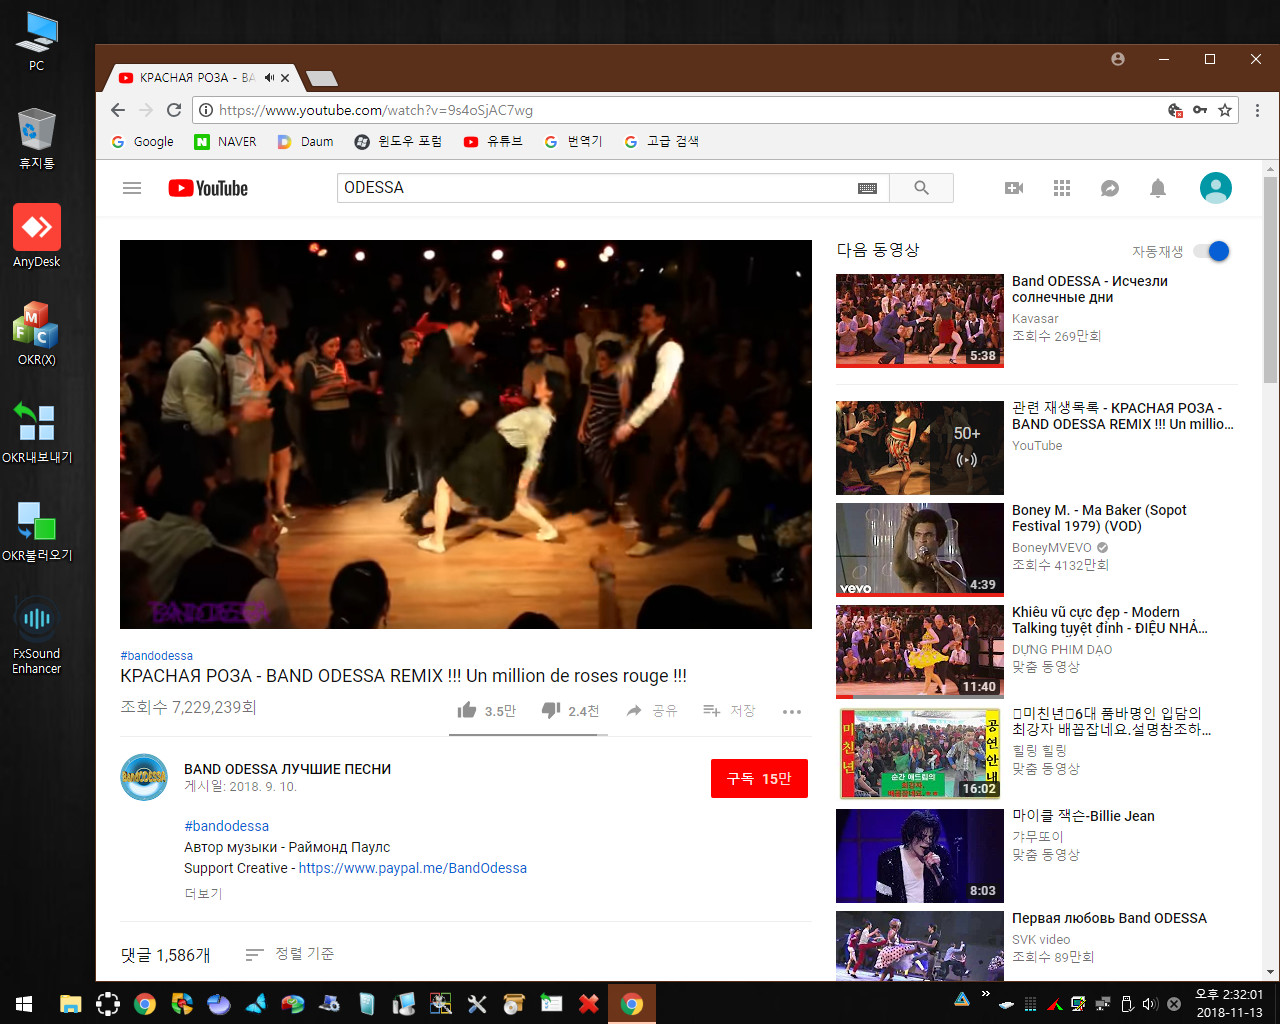1280x1024 pixels.
Task: Click the address bar URL
Action: pyautogui.click(x=376, y=110)
